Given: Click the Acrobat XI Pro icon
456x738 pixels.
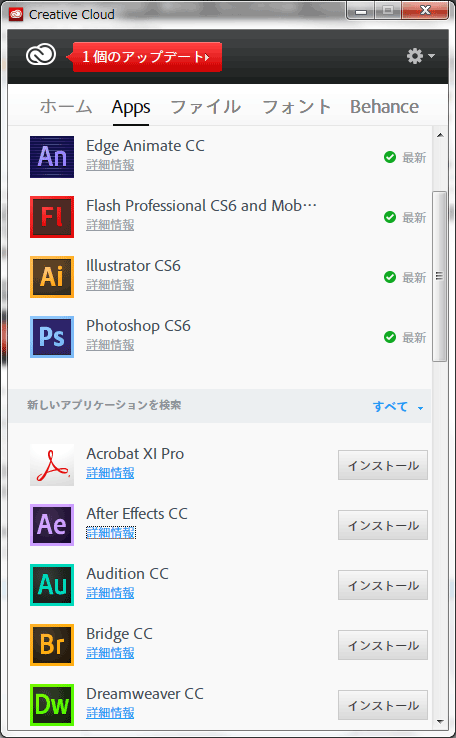Looking at the screenshot, I should coord(52,465).
